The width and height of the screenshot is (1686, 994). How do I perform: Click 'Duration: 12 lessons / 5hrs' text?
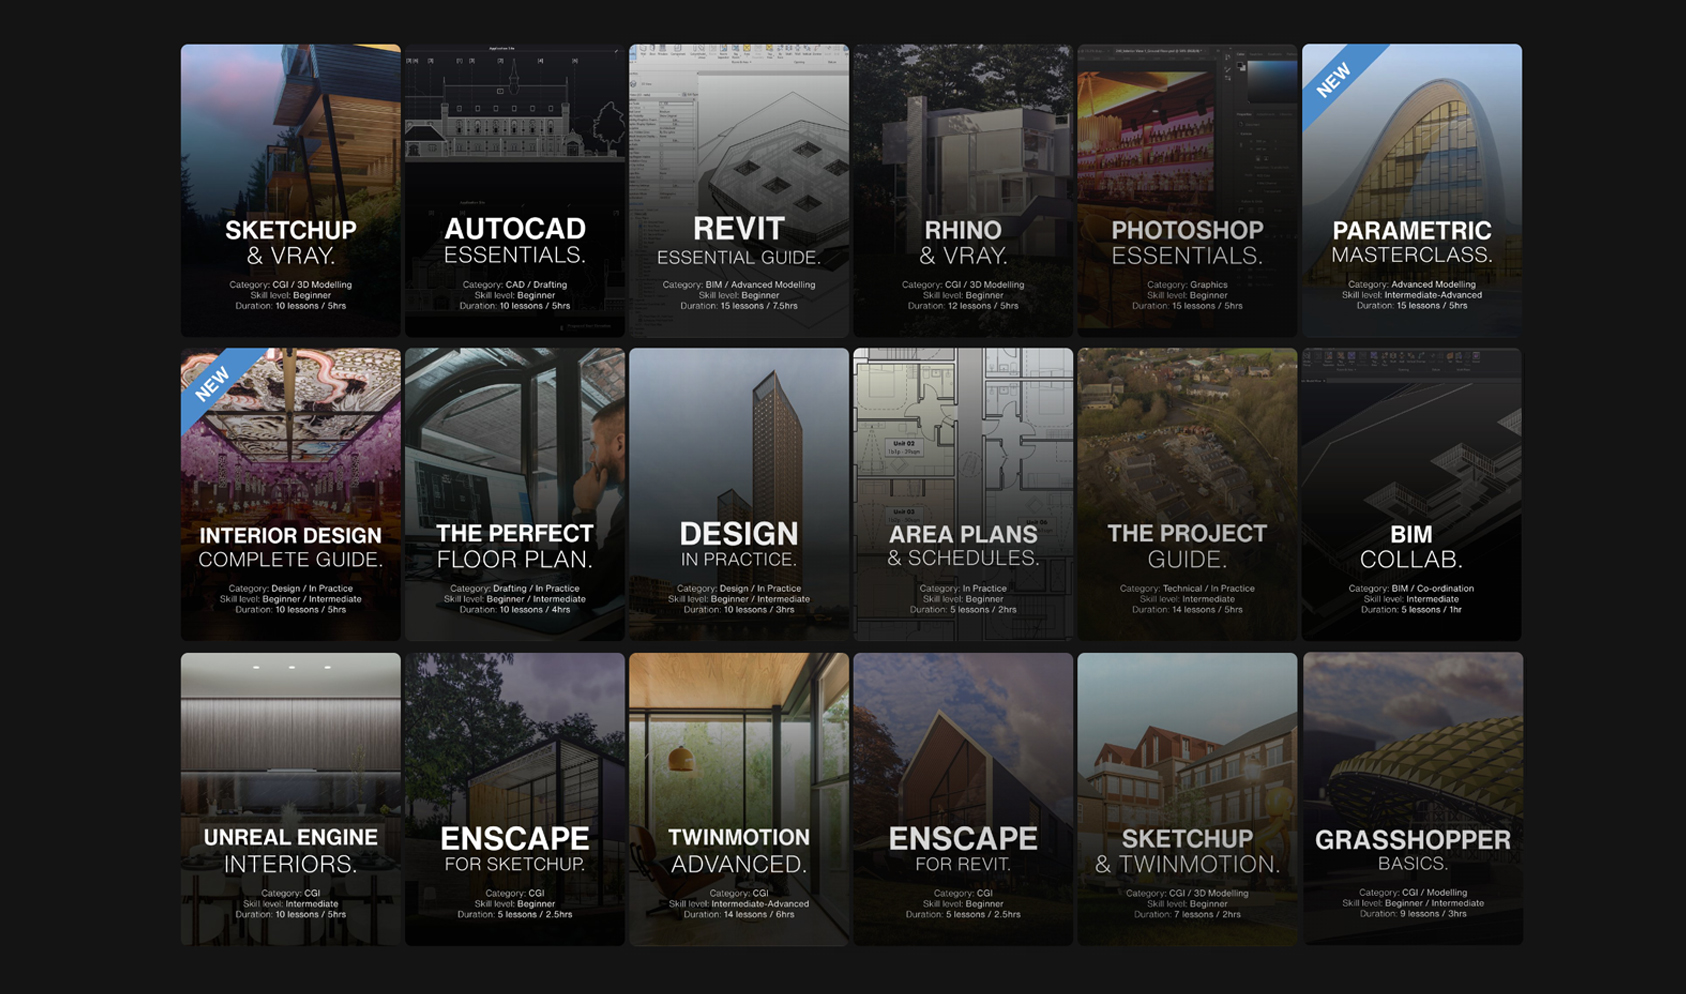(x=962, y=306)
